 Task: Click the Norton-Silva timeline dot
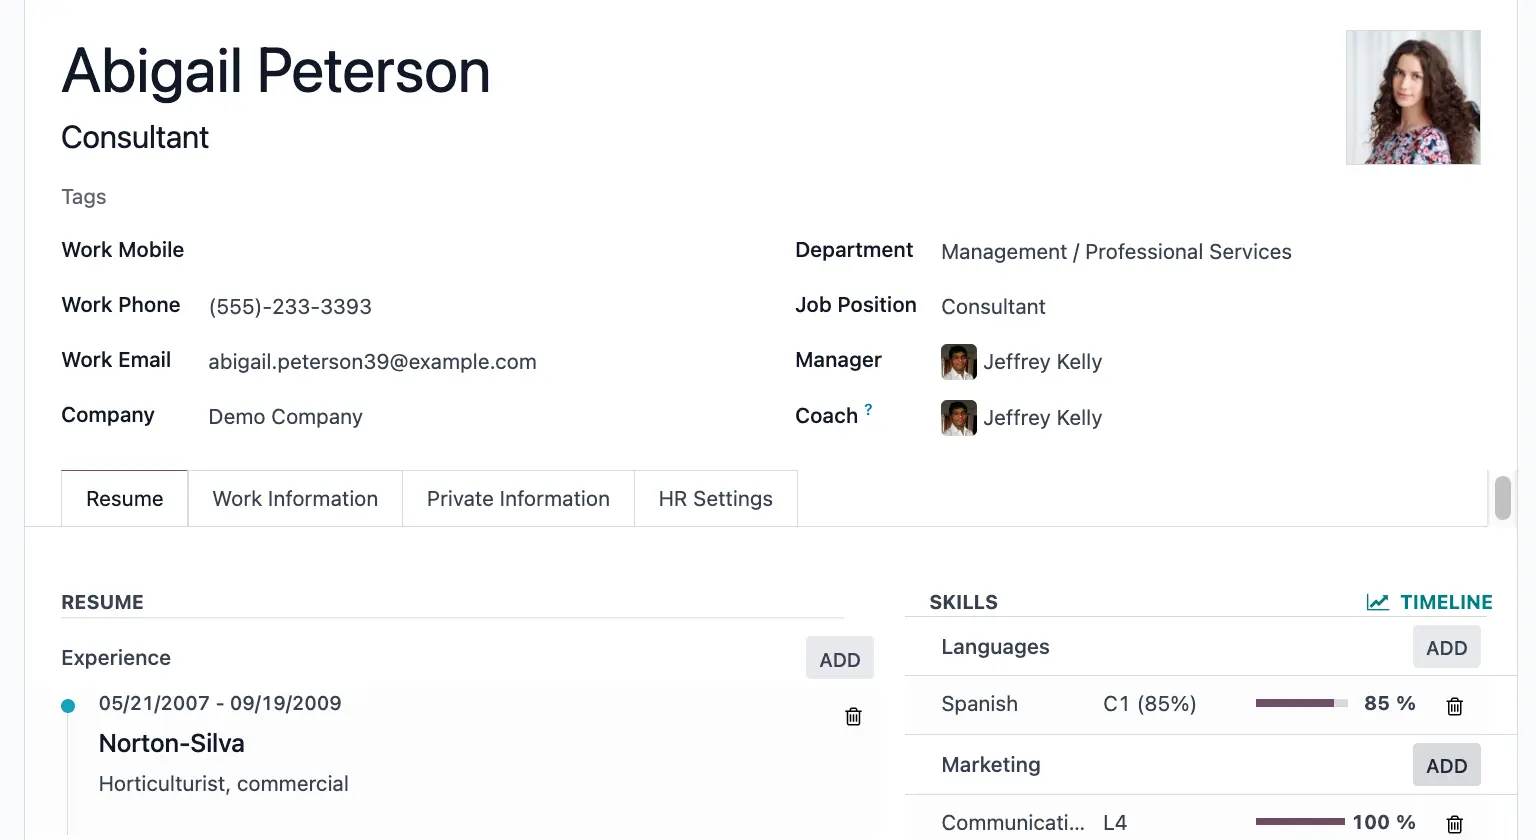coord(68,706)
